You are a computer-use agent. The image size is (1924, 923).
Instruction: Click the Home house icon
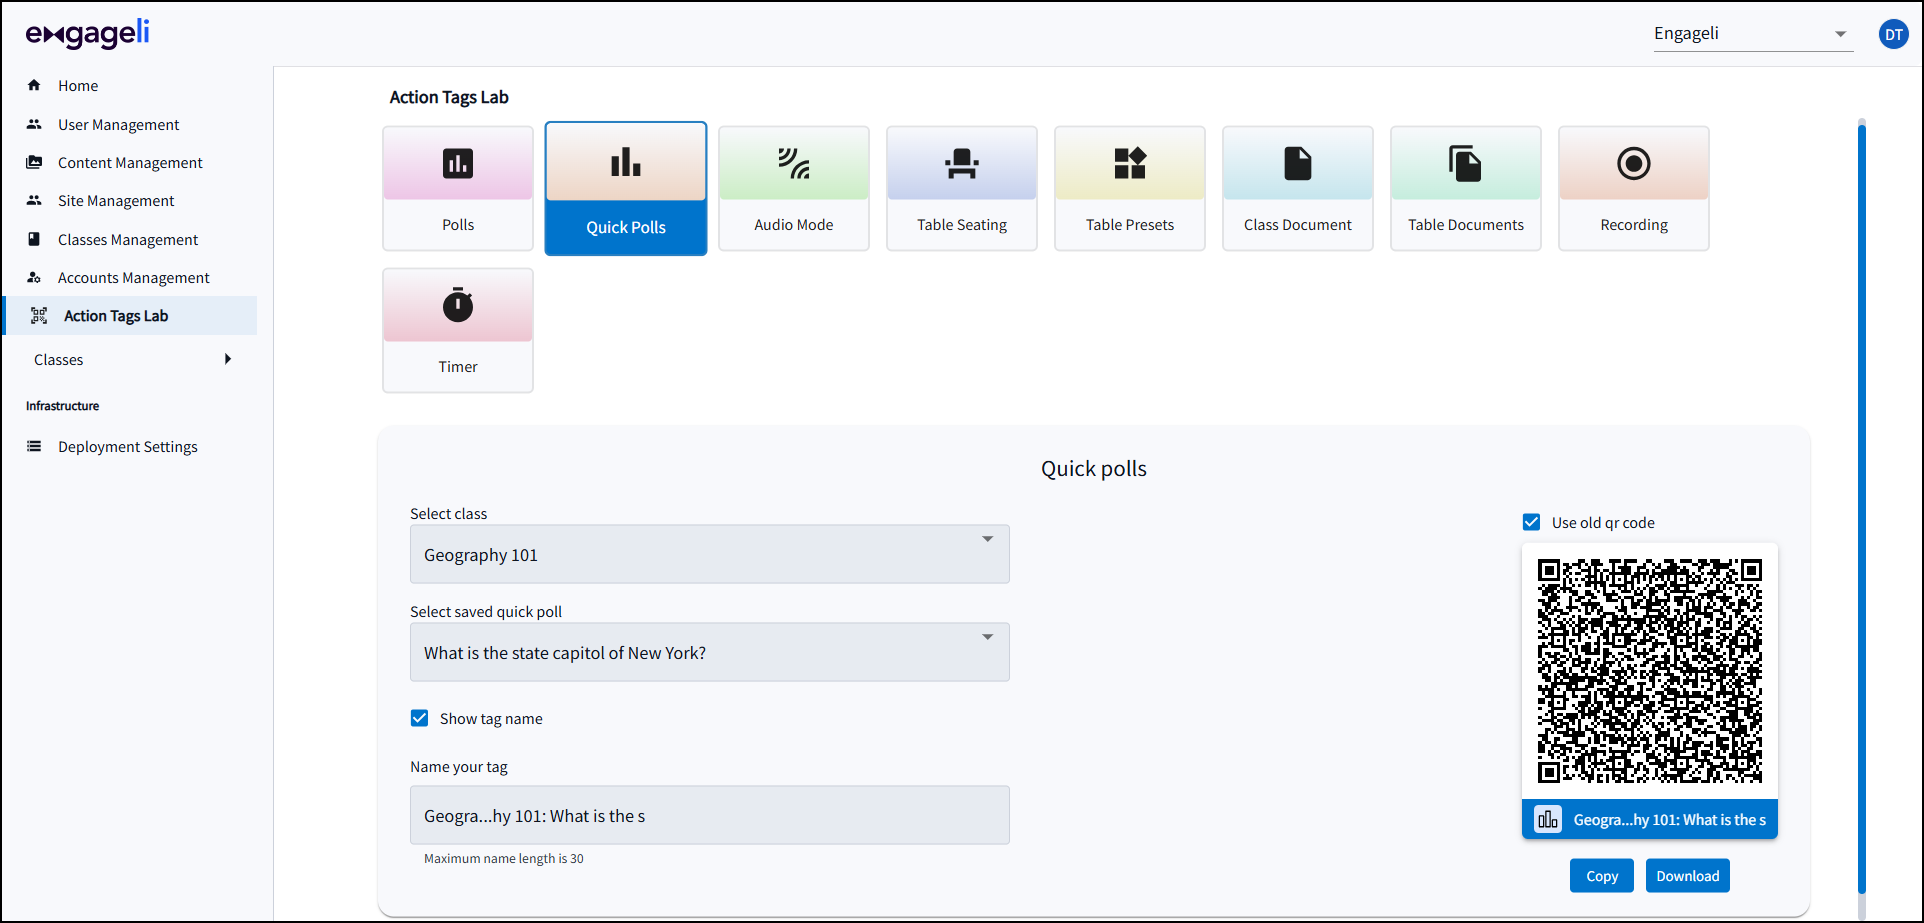click(x=34, y=85)
